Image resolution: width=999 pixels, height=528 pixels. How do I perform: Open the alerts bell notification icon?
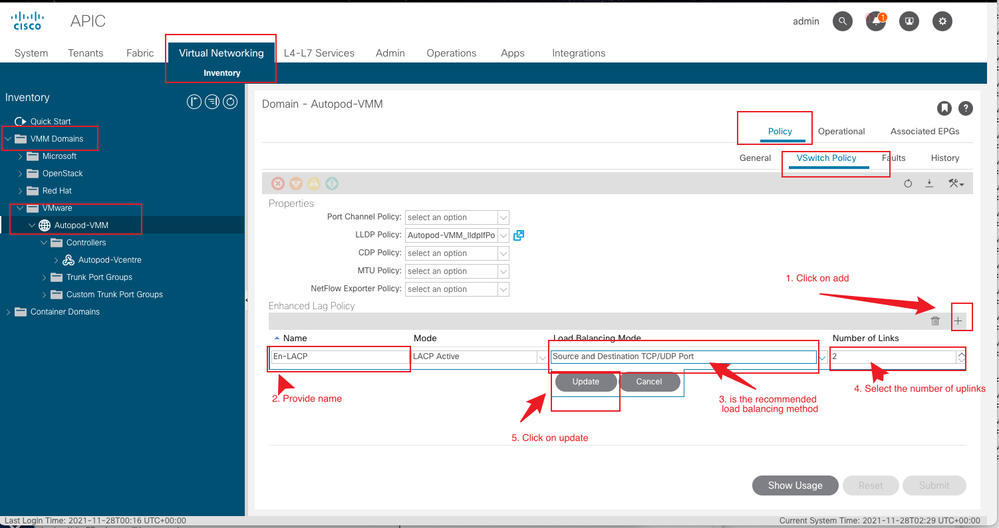coord(875,21)
